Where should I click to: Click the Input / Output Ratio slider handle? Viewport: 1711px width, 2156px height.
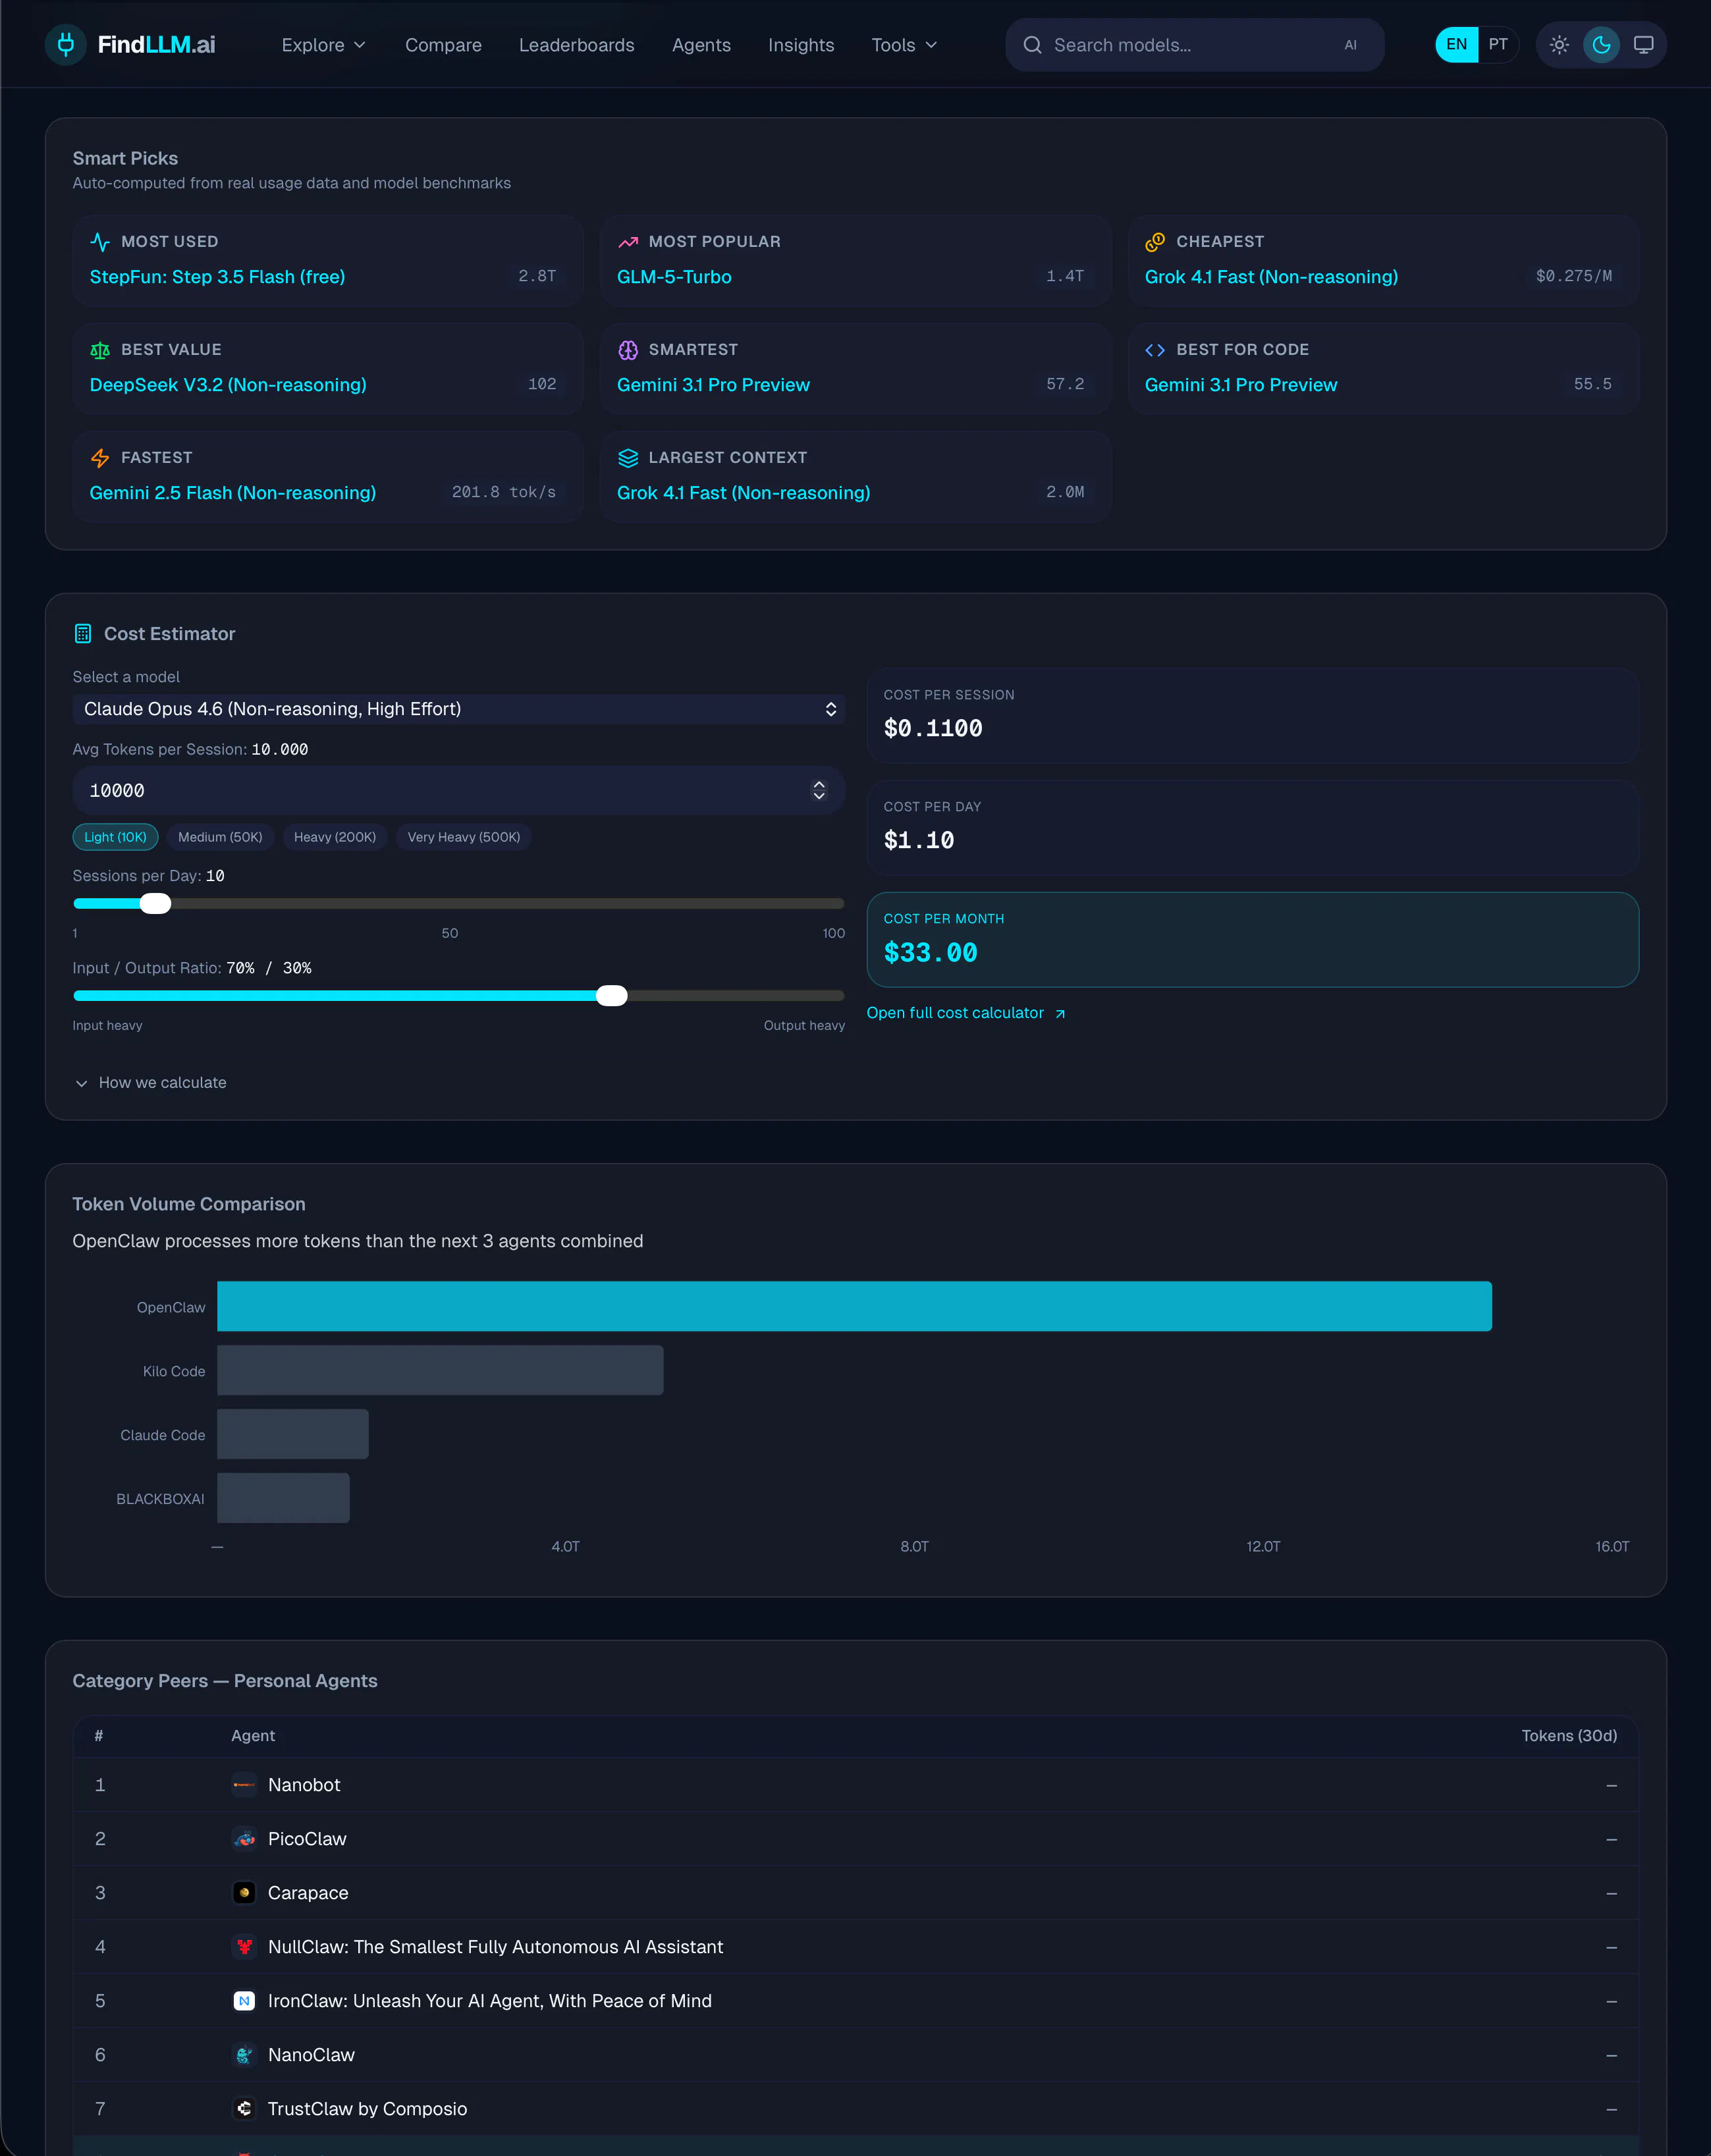[611, 996]
